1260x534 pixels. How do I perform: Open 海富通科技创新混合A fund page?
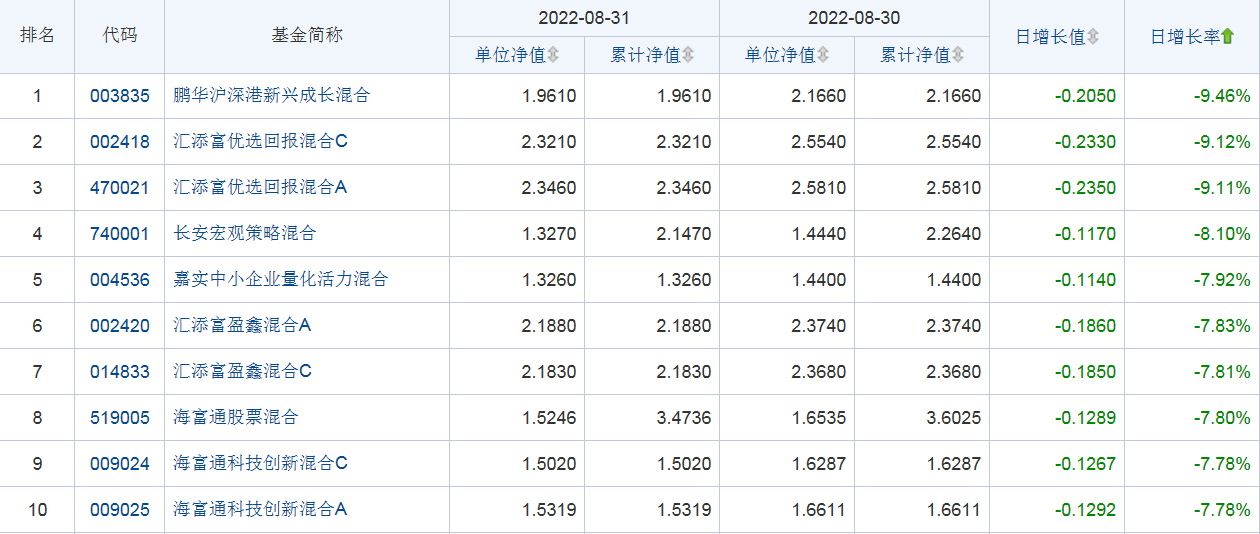click(260, 510)
